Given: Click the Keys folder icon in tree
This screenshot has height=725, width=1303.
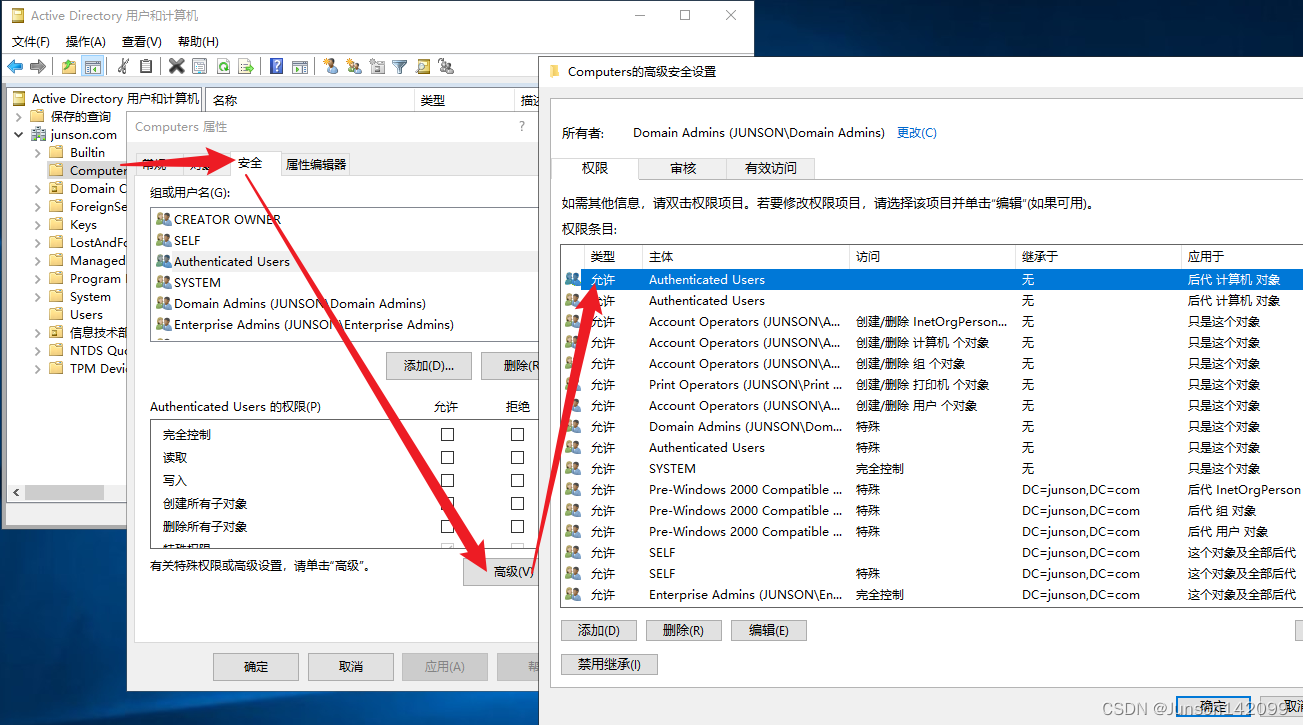Looking at the screenshot, I should (56, 224).
